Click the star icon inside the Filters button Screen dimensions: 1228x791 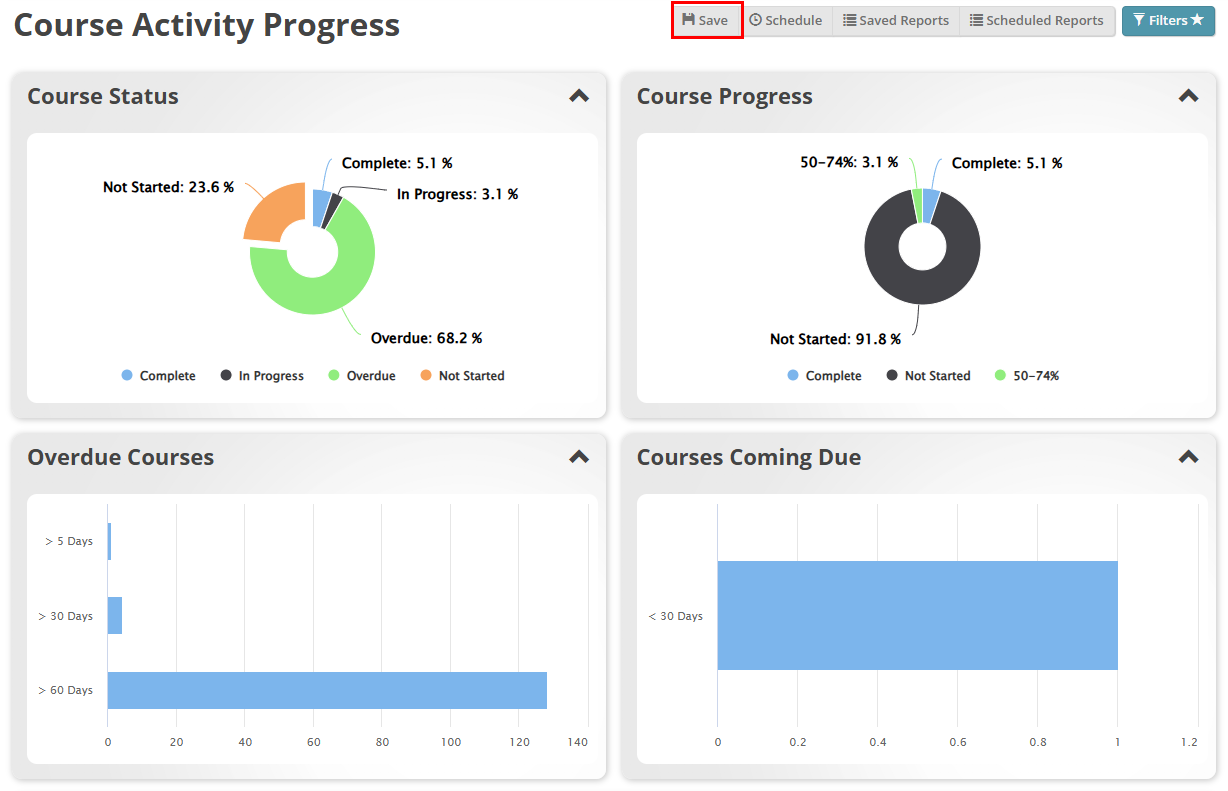(1196, 20)
